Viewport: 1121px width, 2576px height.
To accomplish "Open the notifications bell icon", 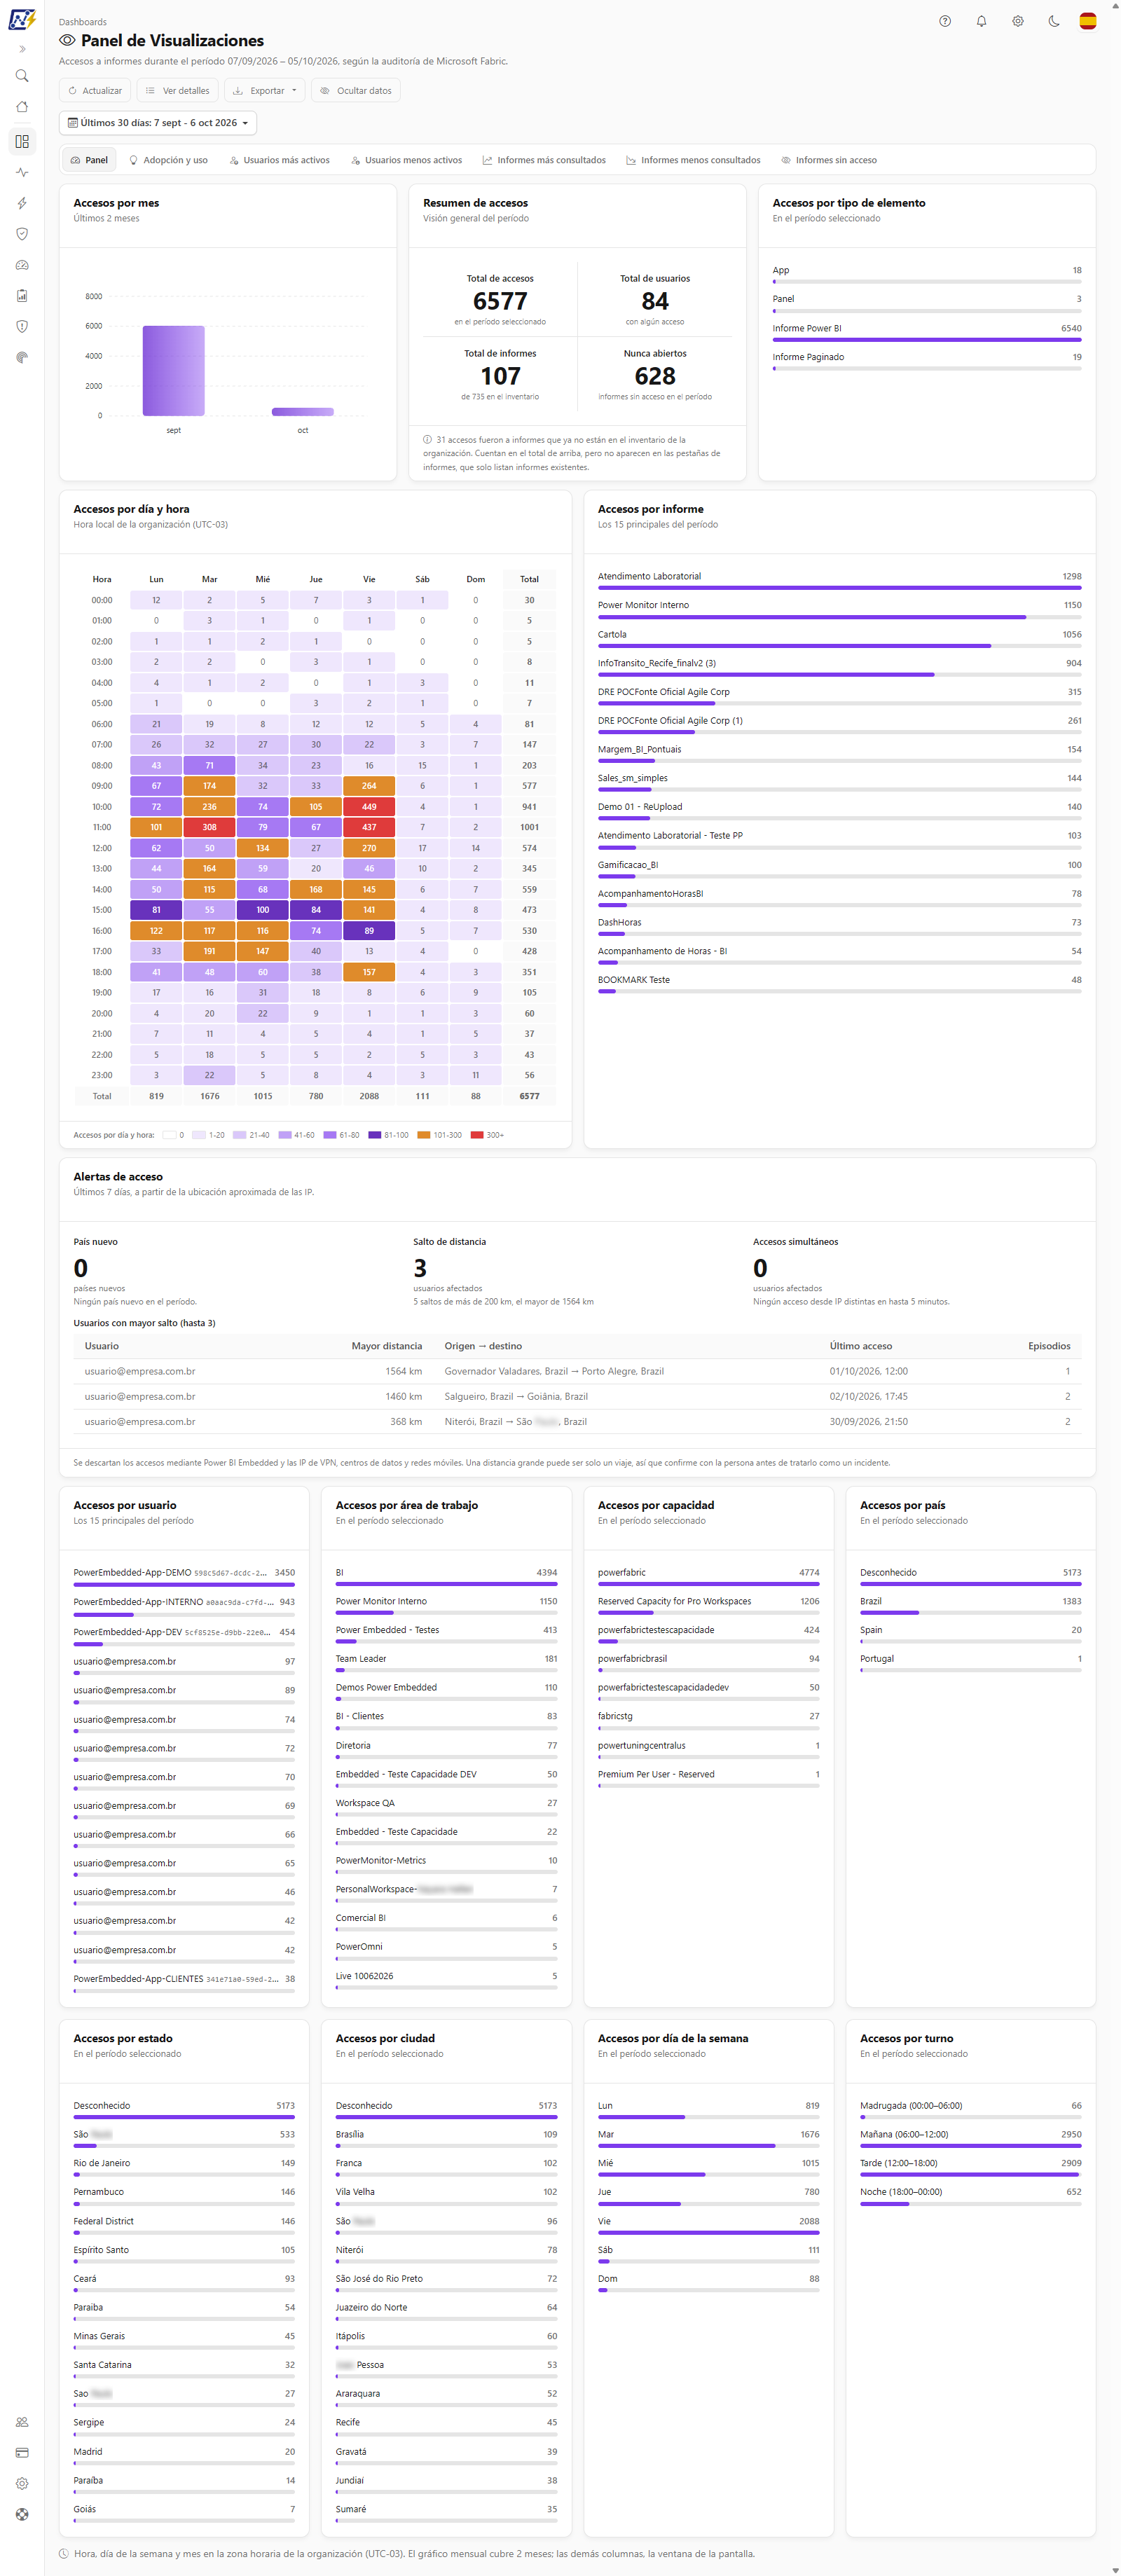I will [x=981, y=21].
